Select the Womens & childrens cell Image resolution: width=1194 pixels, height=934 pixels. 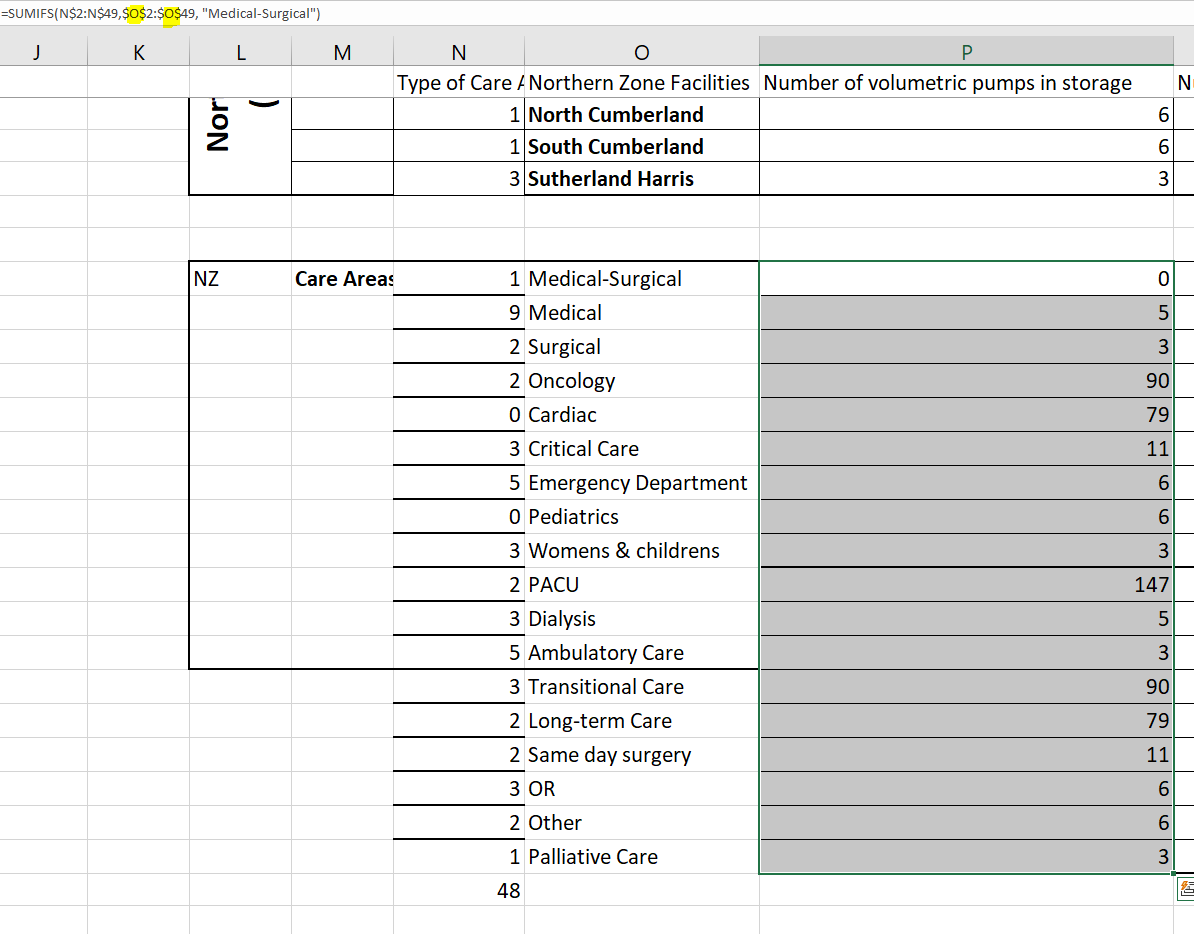(641, 550)
